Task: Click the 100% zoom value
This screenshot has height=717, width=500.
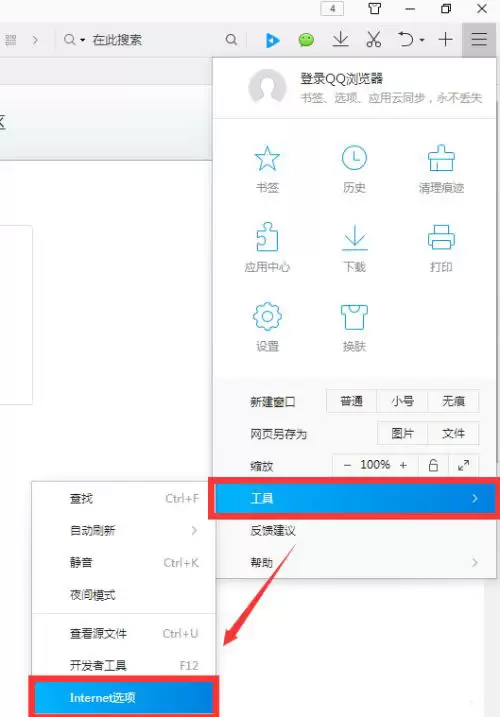Action: [x=375, y=465]
